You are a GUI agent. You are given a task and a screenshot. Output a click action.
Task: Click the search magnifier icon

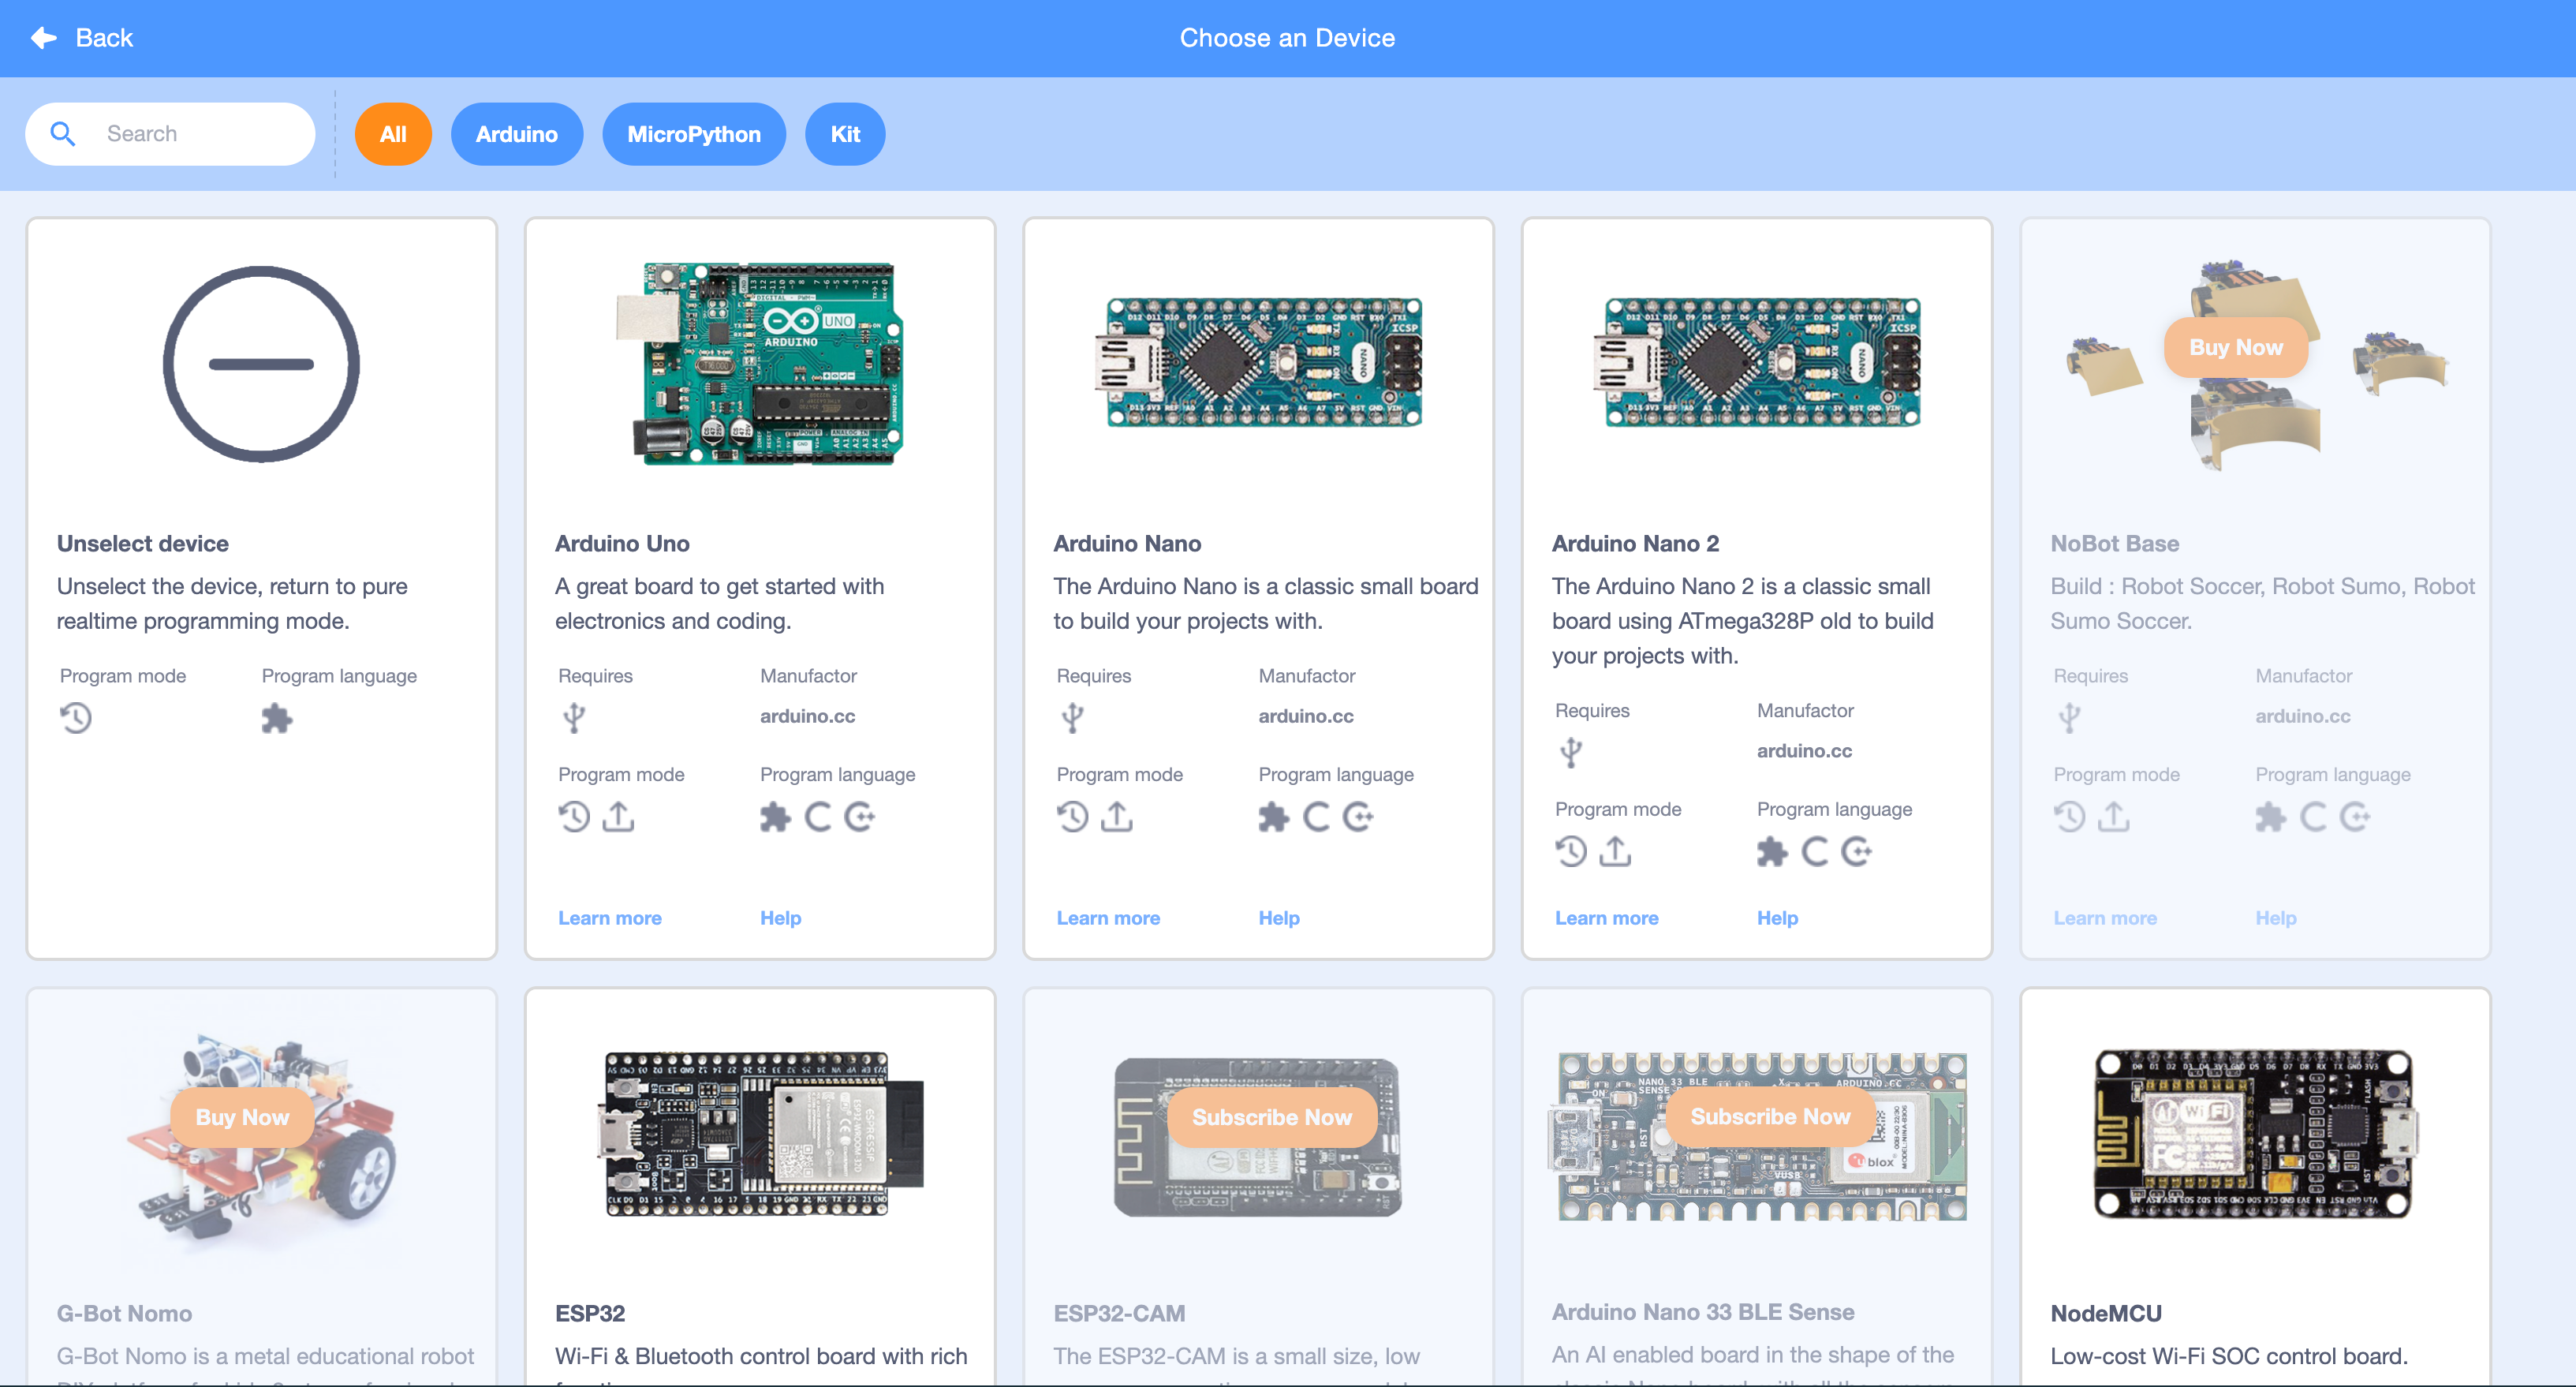click(63, 134)
